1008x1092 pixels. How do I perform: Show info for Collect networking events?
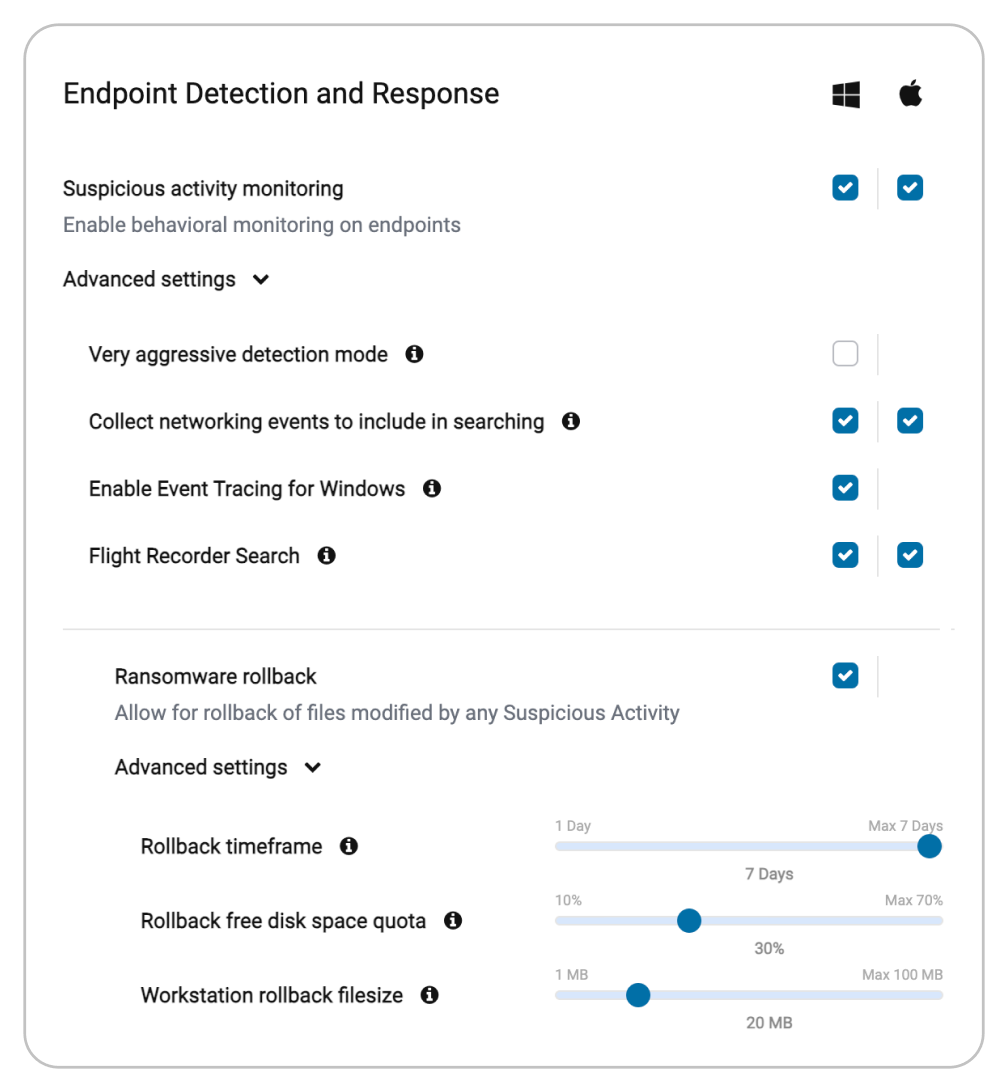pyautogui.click(x=571, y=421)
